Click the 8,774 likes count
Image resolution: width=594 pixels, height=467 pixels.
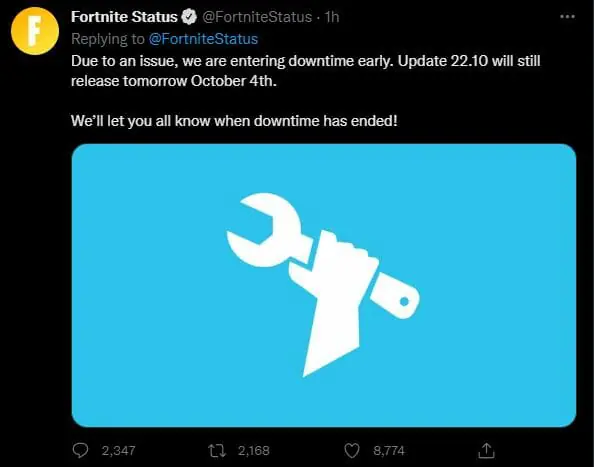pos(389,451)
